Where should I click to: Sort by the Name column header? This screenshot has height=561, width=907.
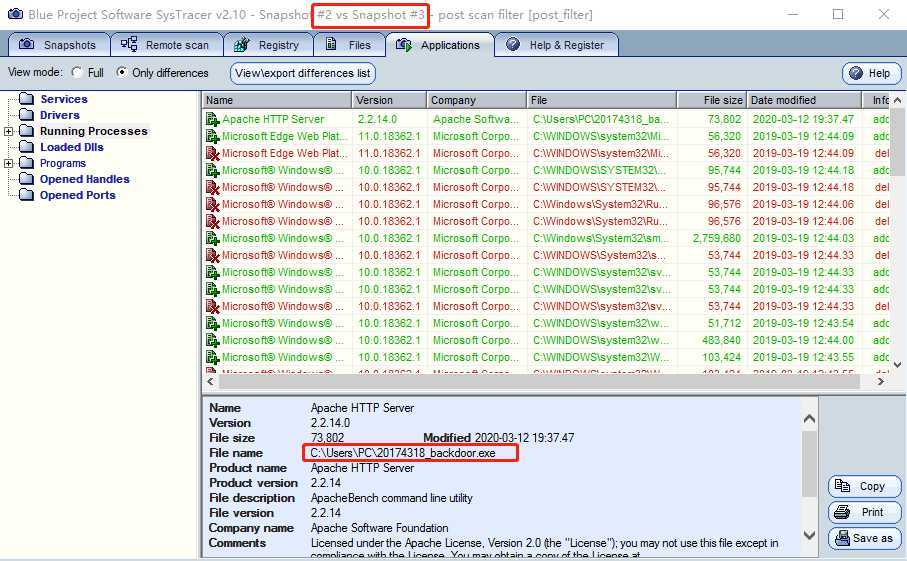pos(276,100)
